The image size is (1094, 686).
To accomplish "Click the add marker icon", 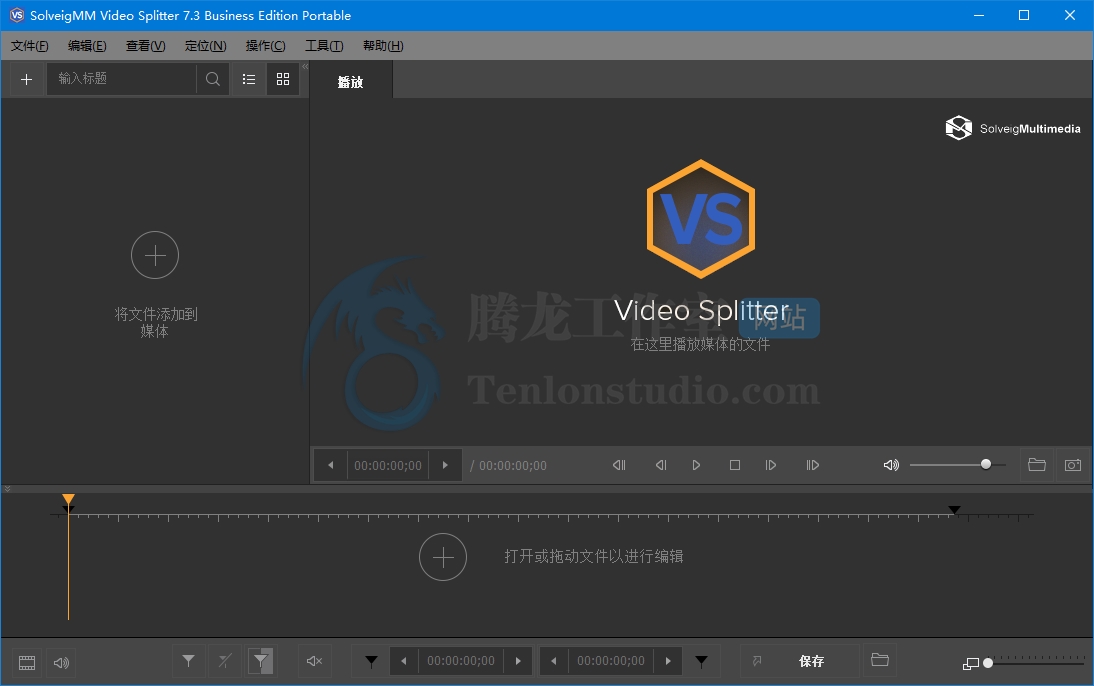I will (188, 661).
